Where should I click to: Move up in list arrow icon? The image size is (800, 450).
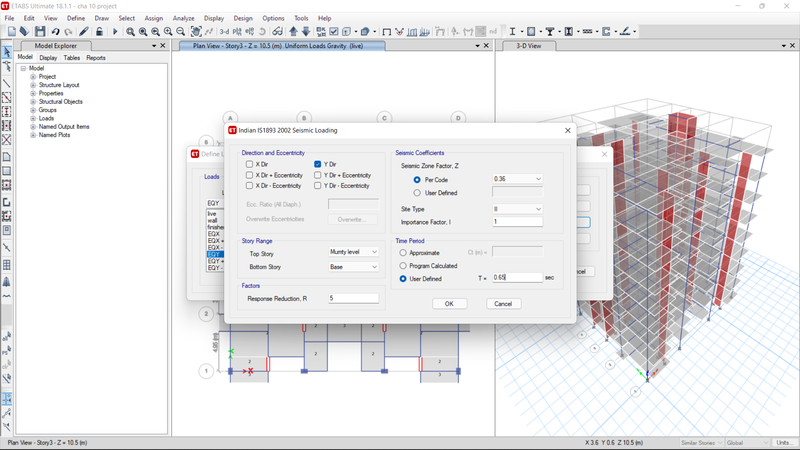pyautogui.click(x=293, y=32)
